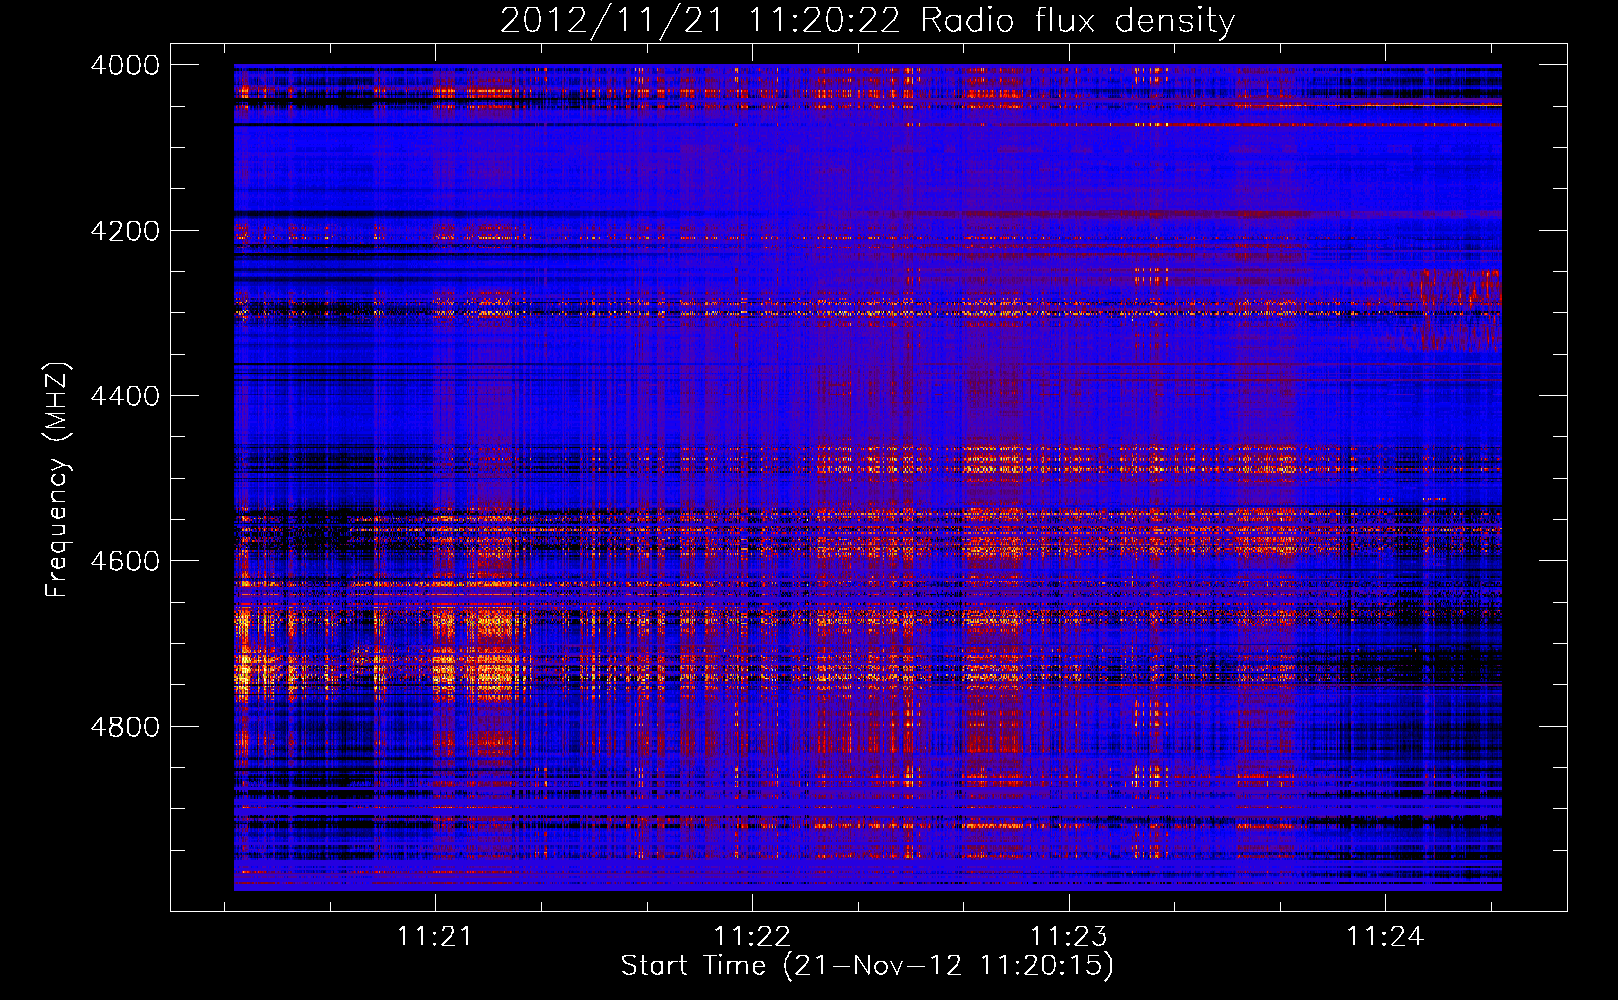The width and height of the screenshot is (1618, 1000).
Task: Click the "Start Time (21-Nov-12 11:20:15)" axis title
Action: (x=867, y=966)
